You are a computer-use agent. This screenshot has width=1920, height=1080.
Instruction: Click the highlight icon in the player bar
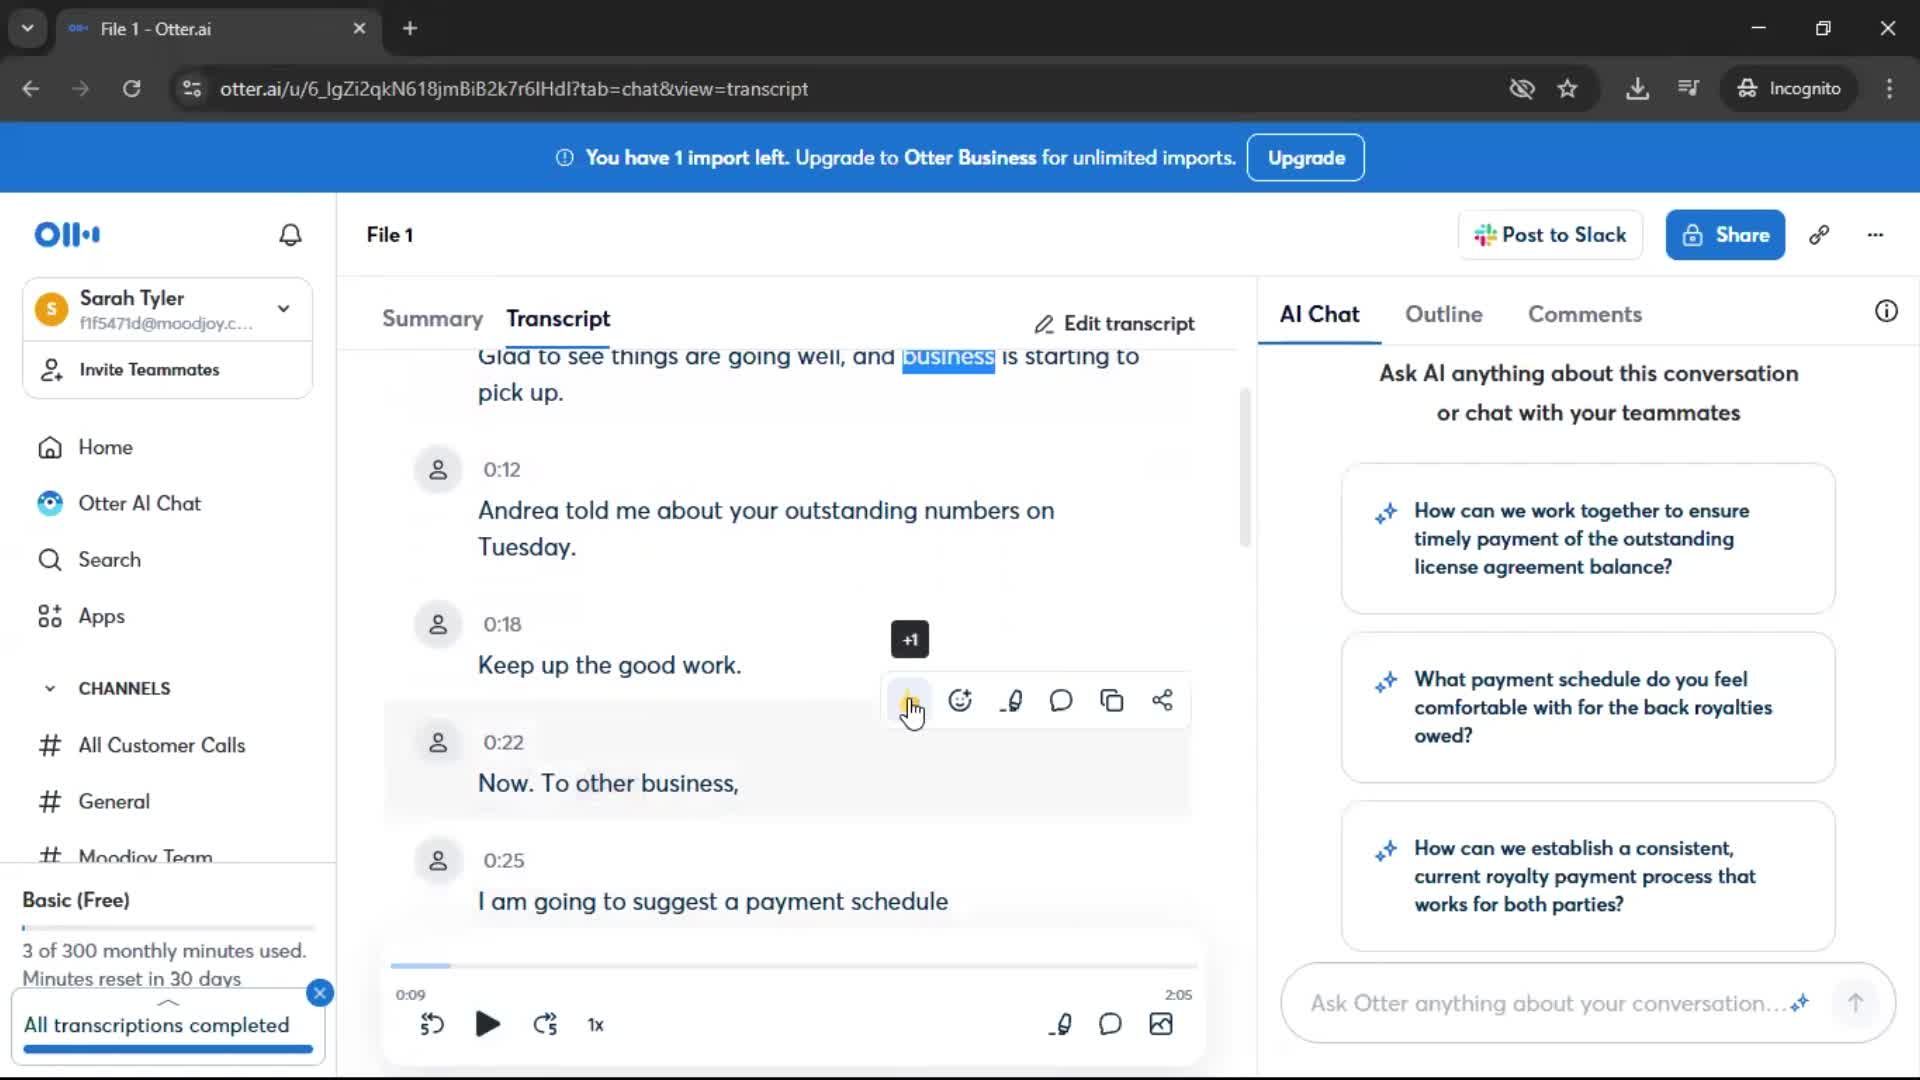(x=1061, y=1025)
